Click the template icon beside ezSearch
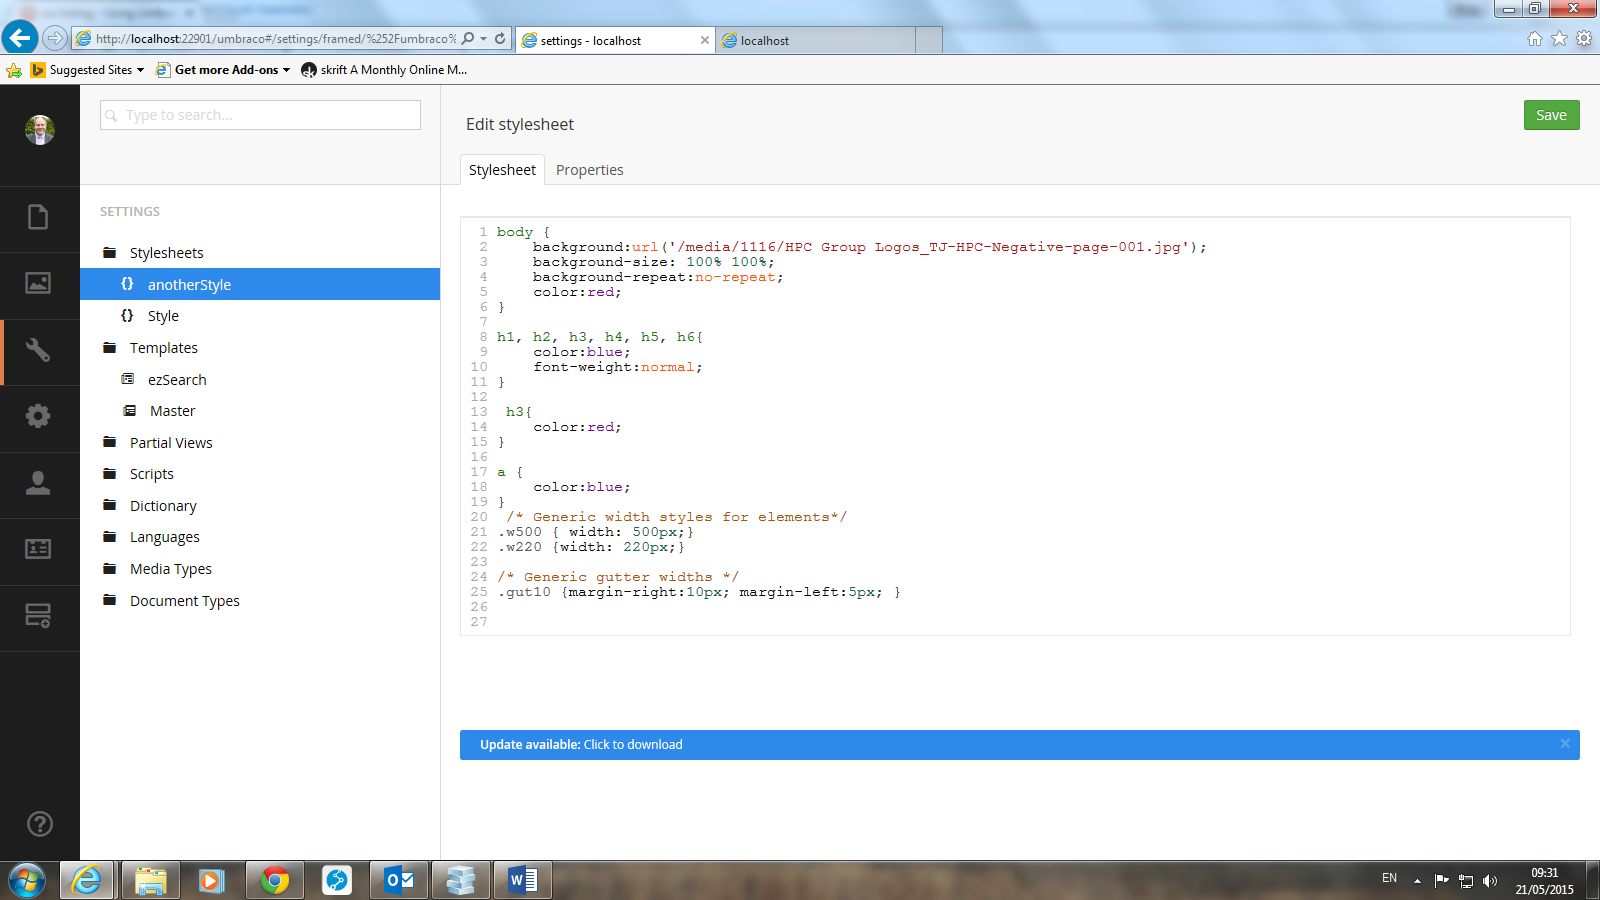This screenshot has height=900, width=1600. click(x=128, y=379)
